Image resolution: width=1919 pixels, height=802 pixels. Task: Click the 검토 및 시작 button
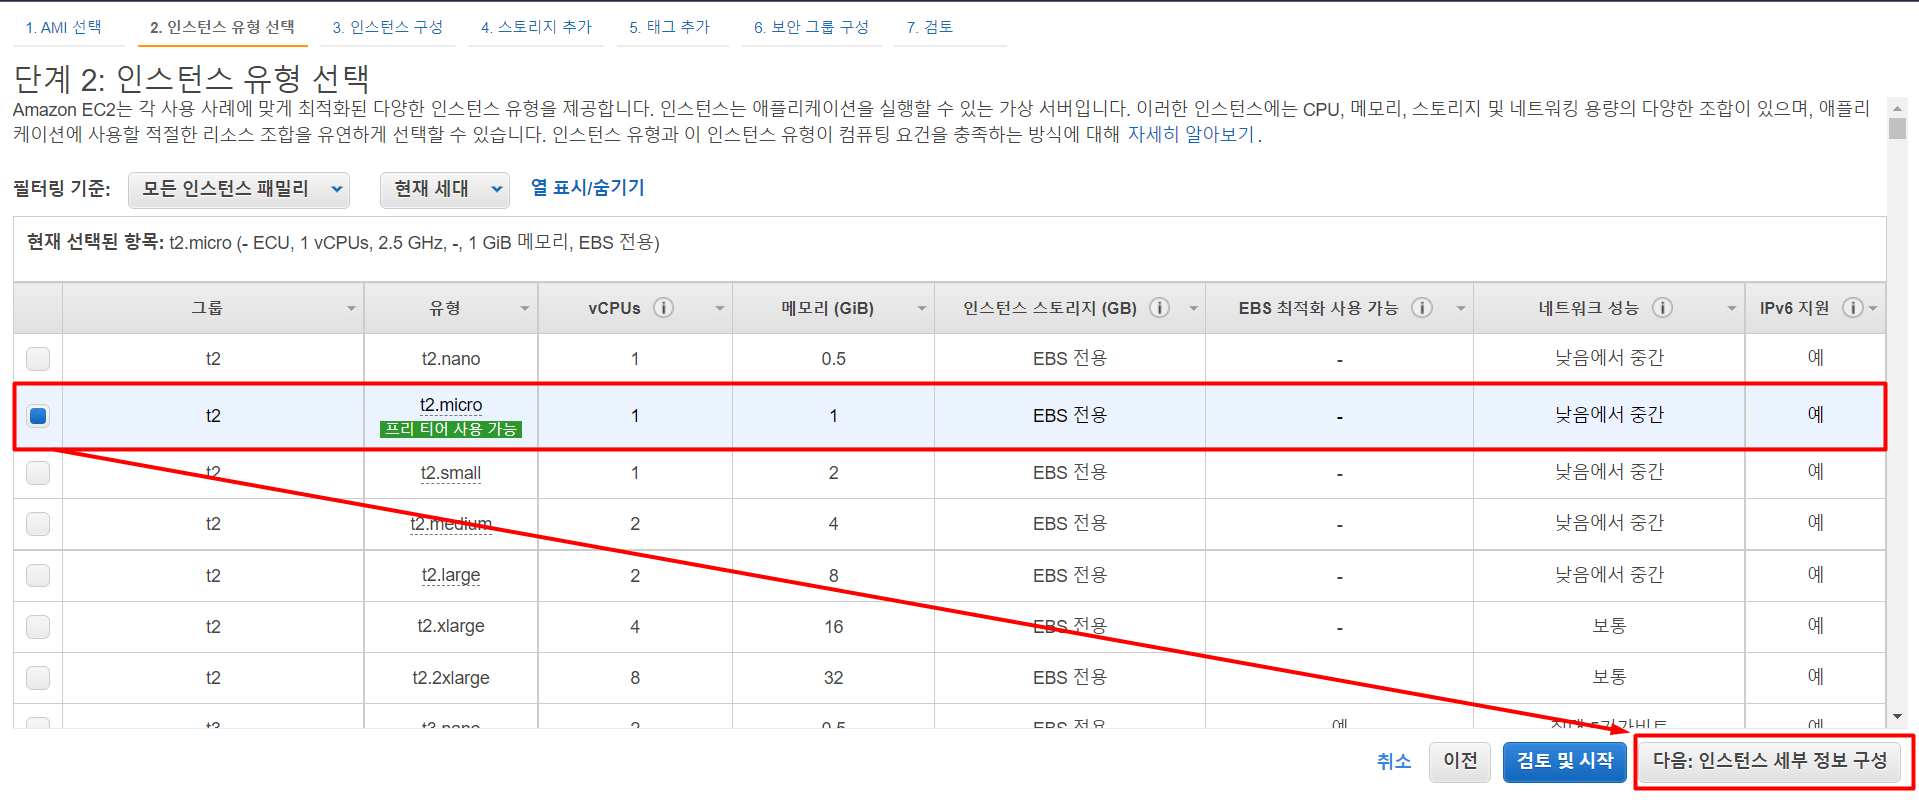[x=1565, y=761]
